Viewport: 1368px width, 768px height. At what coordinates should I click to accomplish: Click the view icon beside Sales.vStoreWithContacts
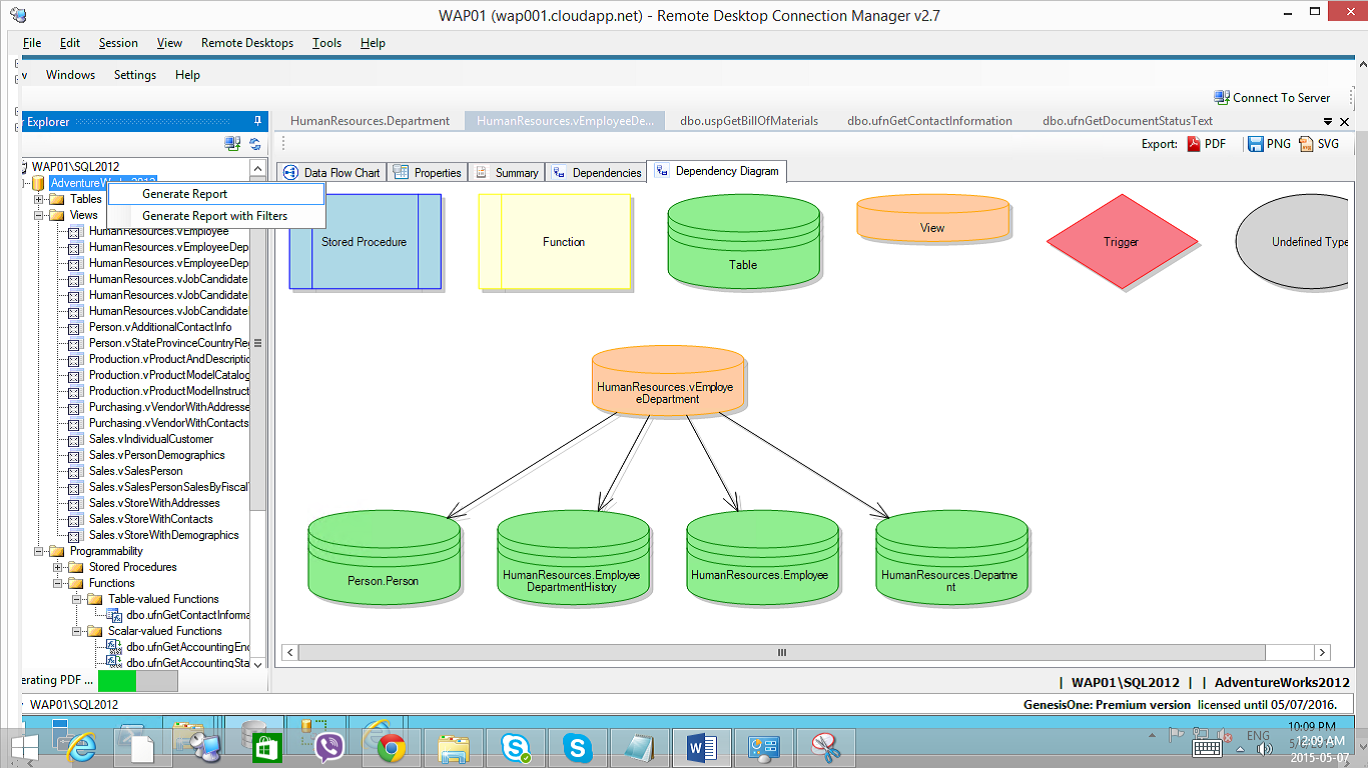(x=74, y=519)
